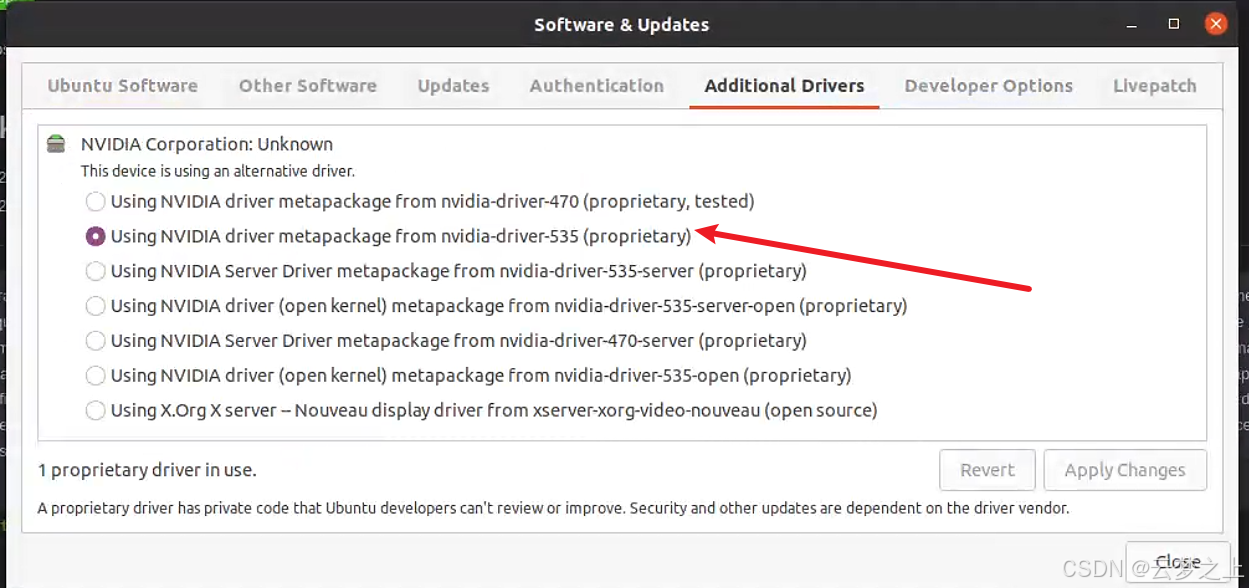Click the proprietary driver private code notice
1249x588 pixels.
coord(553,508)
